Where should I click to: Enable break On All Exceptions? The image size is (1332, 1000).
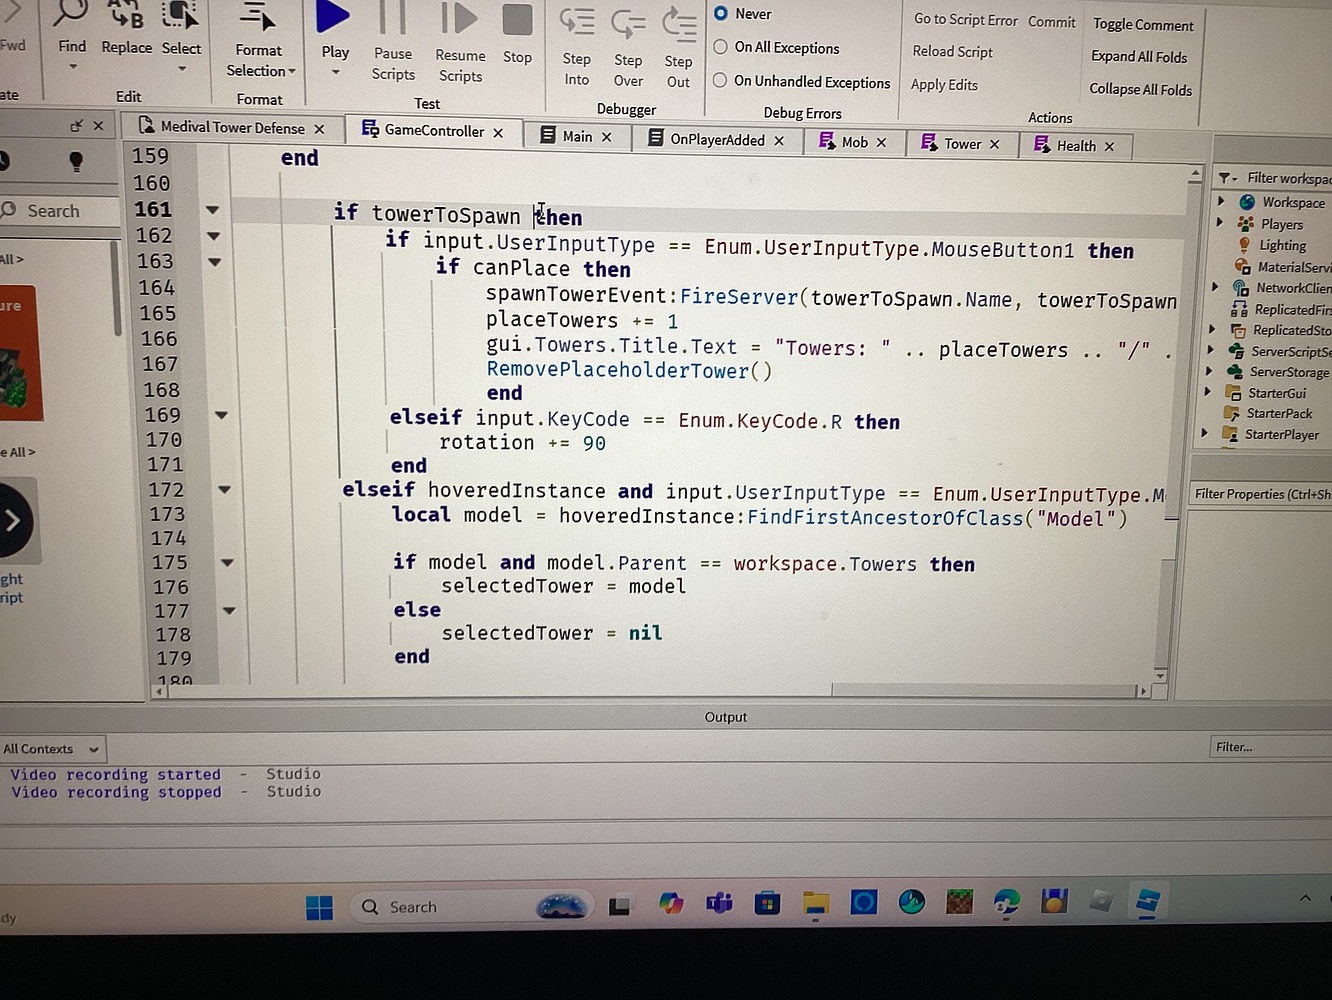pos(720,47)
